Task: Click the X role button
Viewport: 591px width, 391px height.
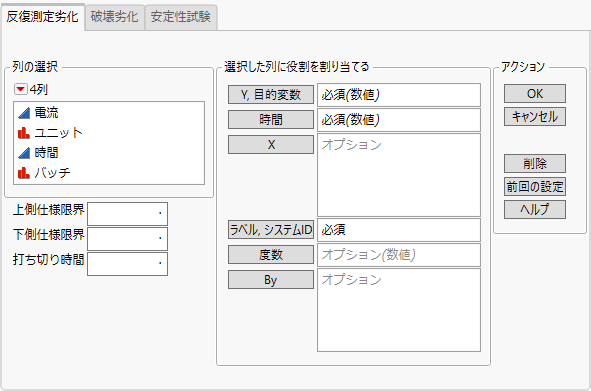Action: pyautogui.click(x=271, y=144)
